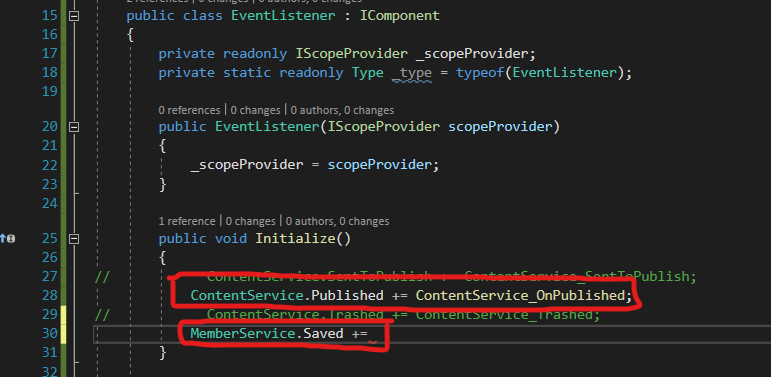This screenshot has height=377, width=771.
Task: Click line number 17 in the gutter
Action: [x=49, y=54]
